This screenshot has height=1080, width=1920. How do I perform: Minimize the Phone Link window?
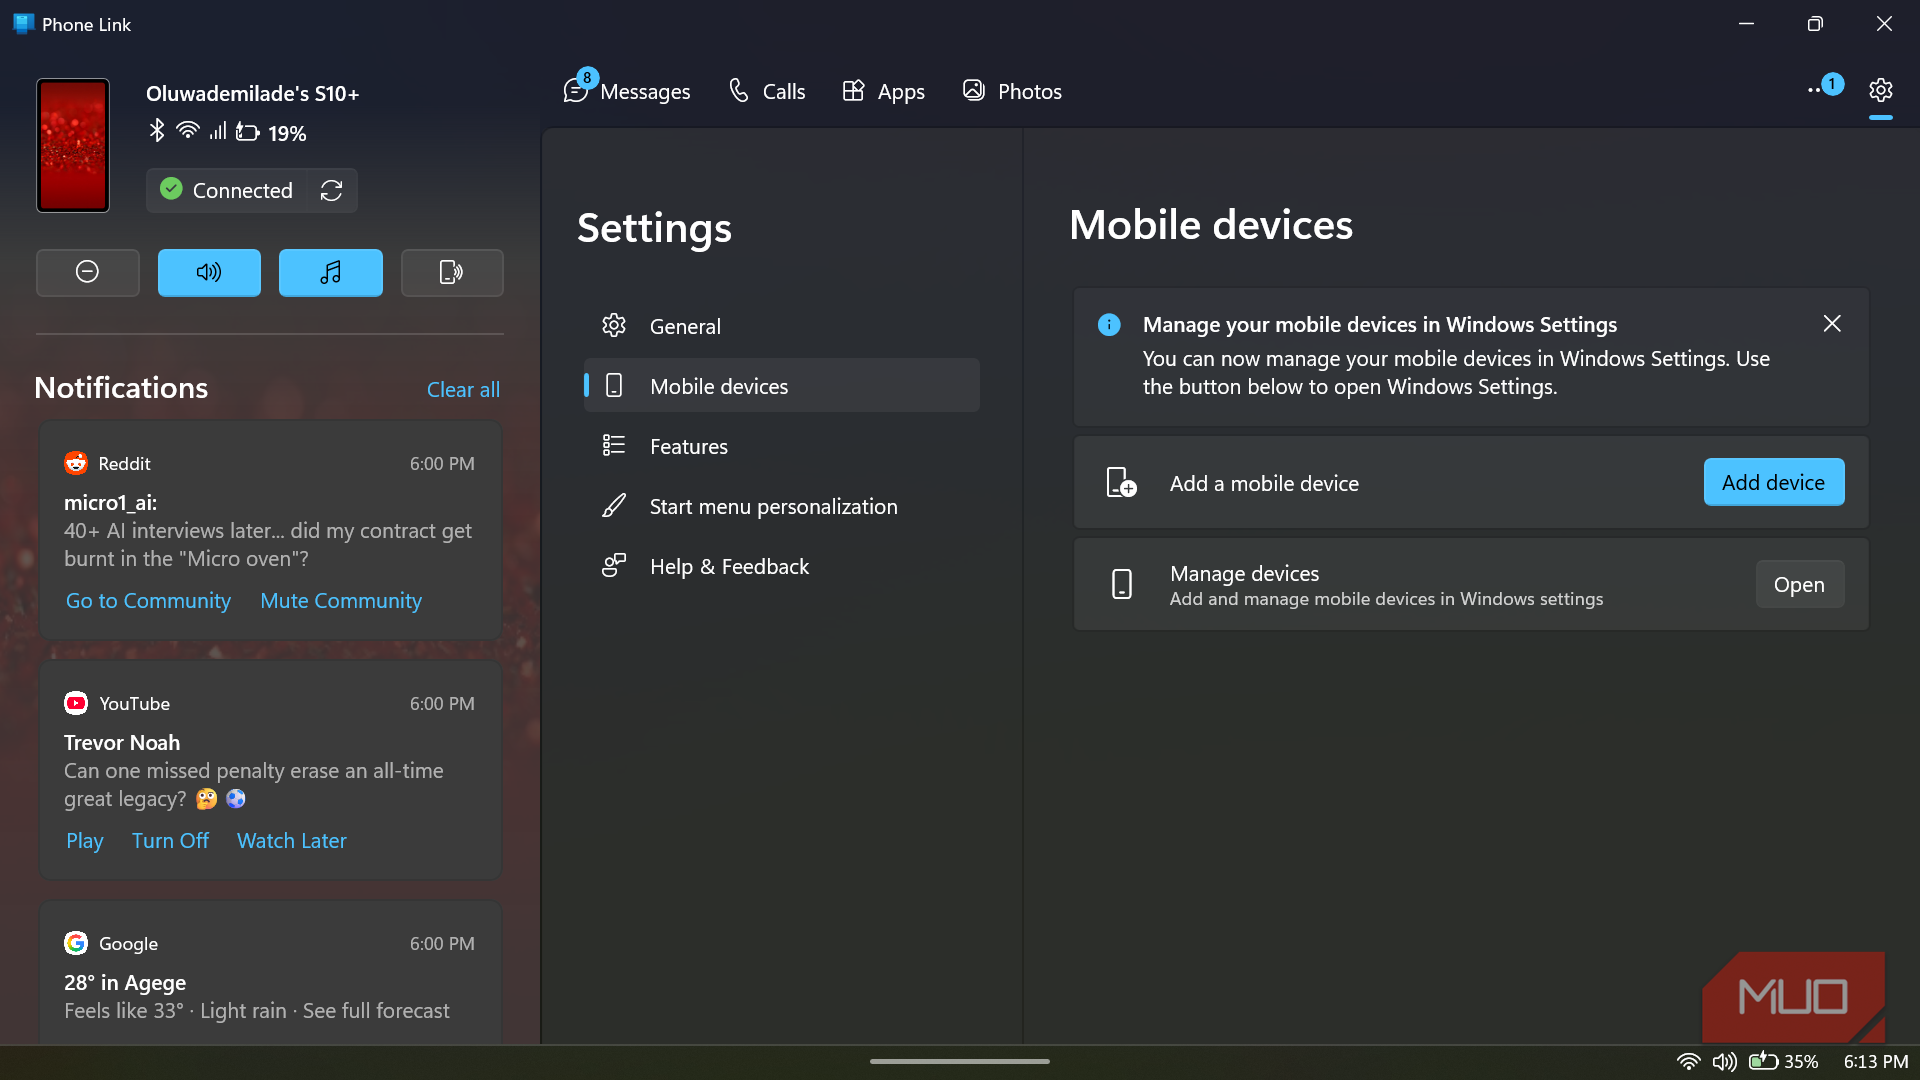(1746, 24)
